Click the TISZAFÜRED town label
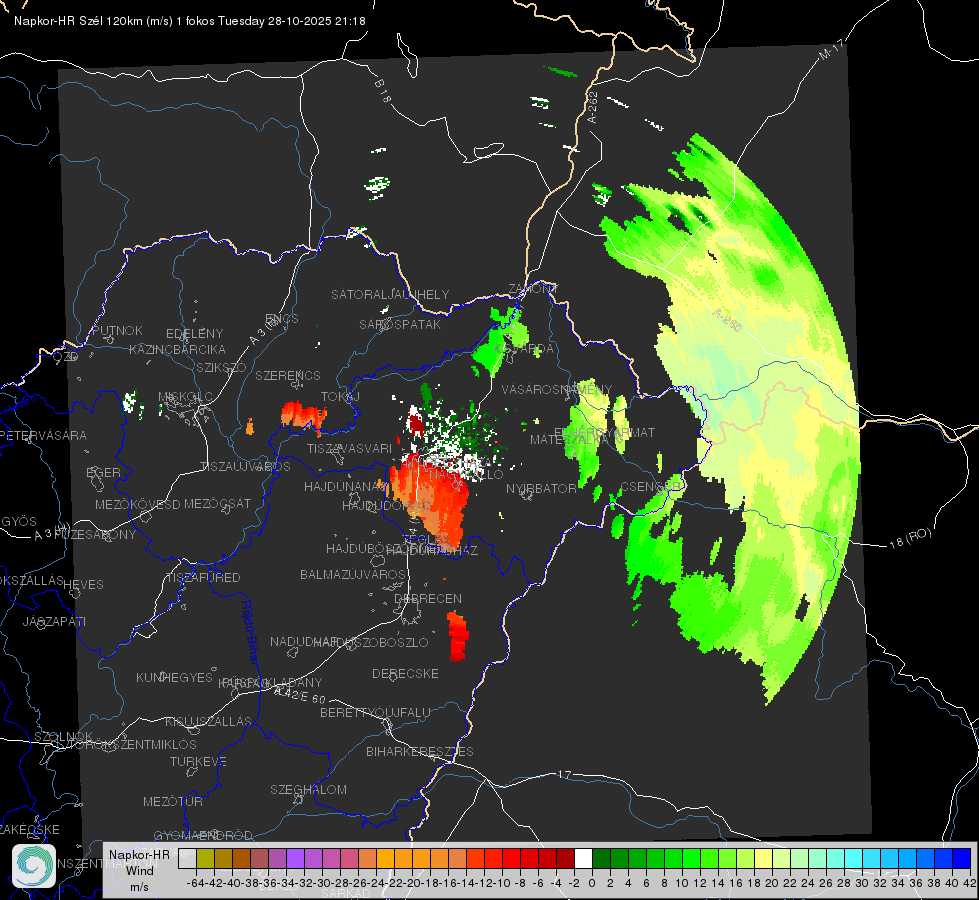Screen dimensions: 979x900 click(204, 578)
